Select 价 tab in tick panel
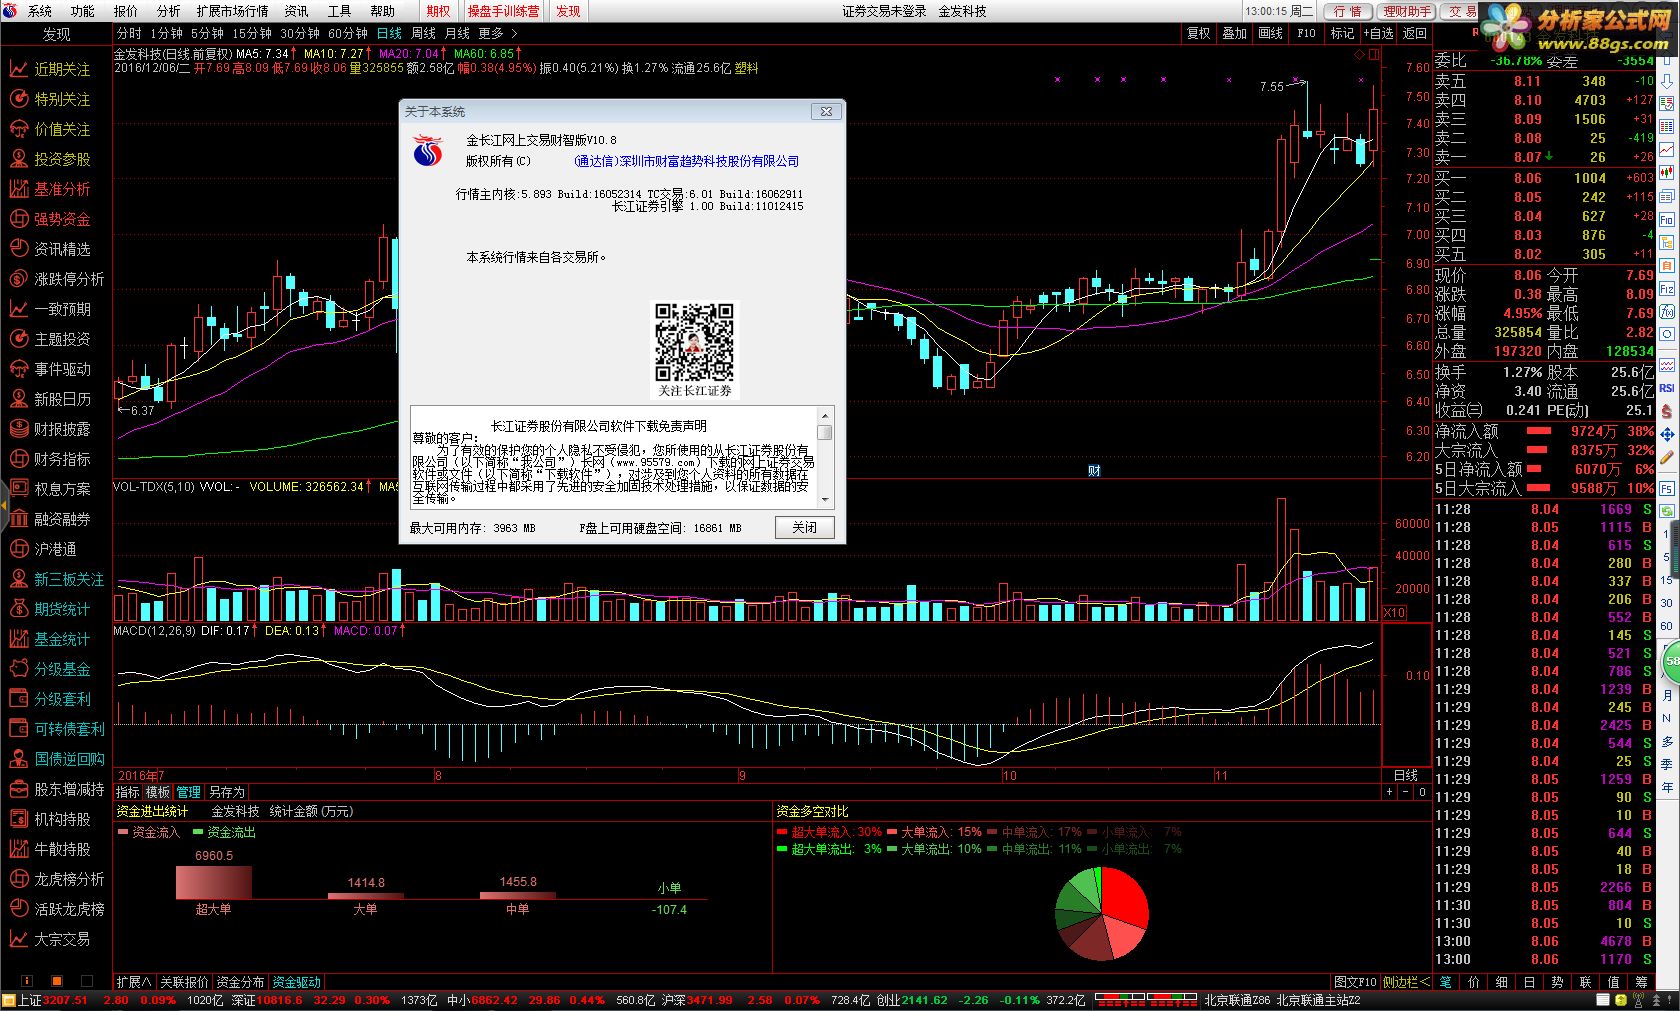1680x1011 pixels. pos(1473,982)
